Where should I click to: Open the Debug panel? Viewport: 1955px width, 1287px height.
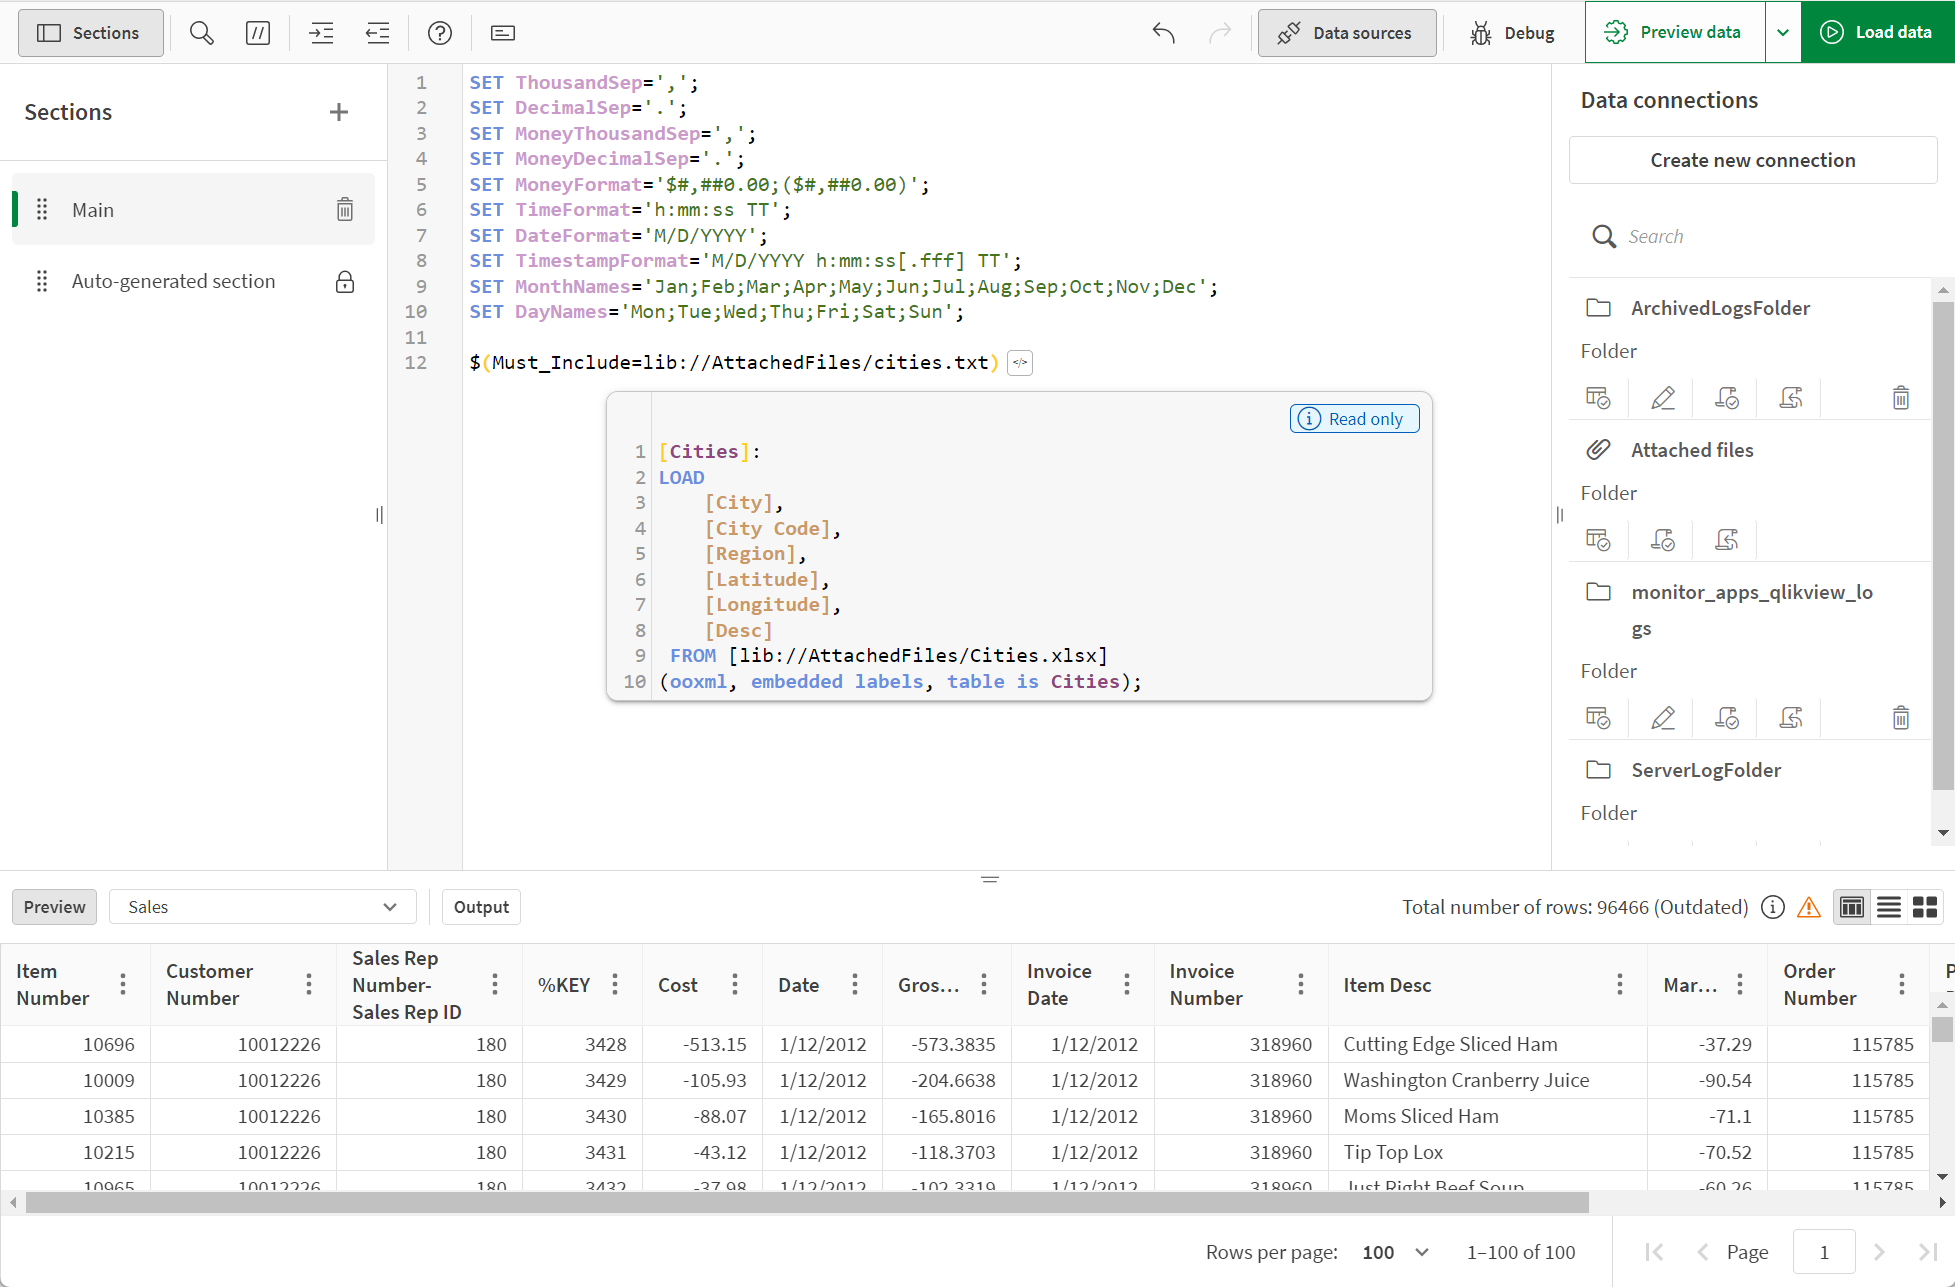click(x=1510, y=32)
